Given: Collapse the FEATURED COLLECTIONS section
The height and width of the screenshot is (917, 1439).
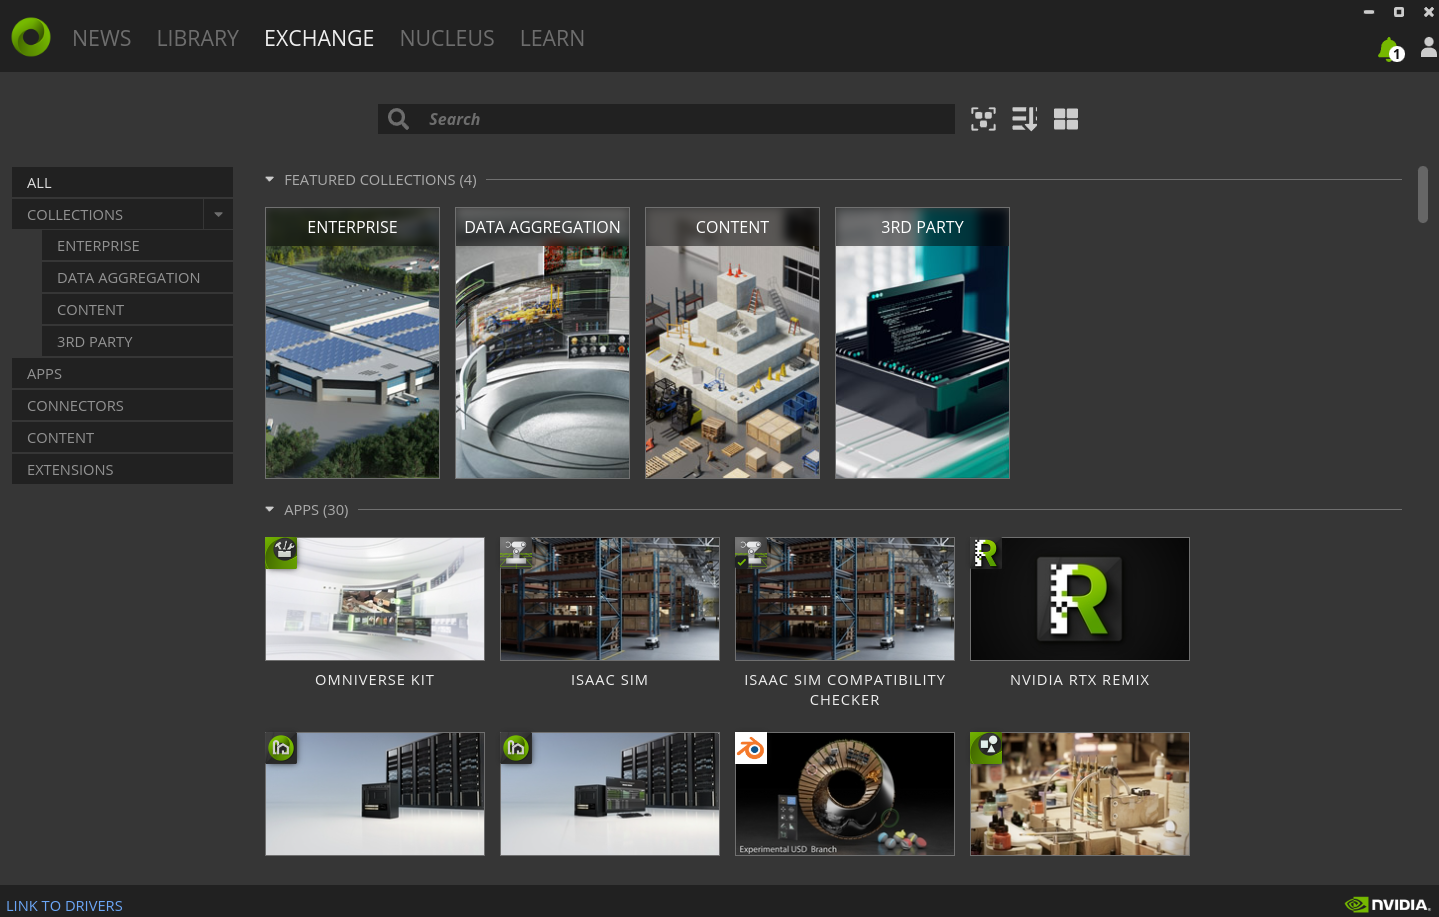Looking at the screenshot, I should click(269, 180).
